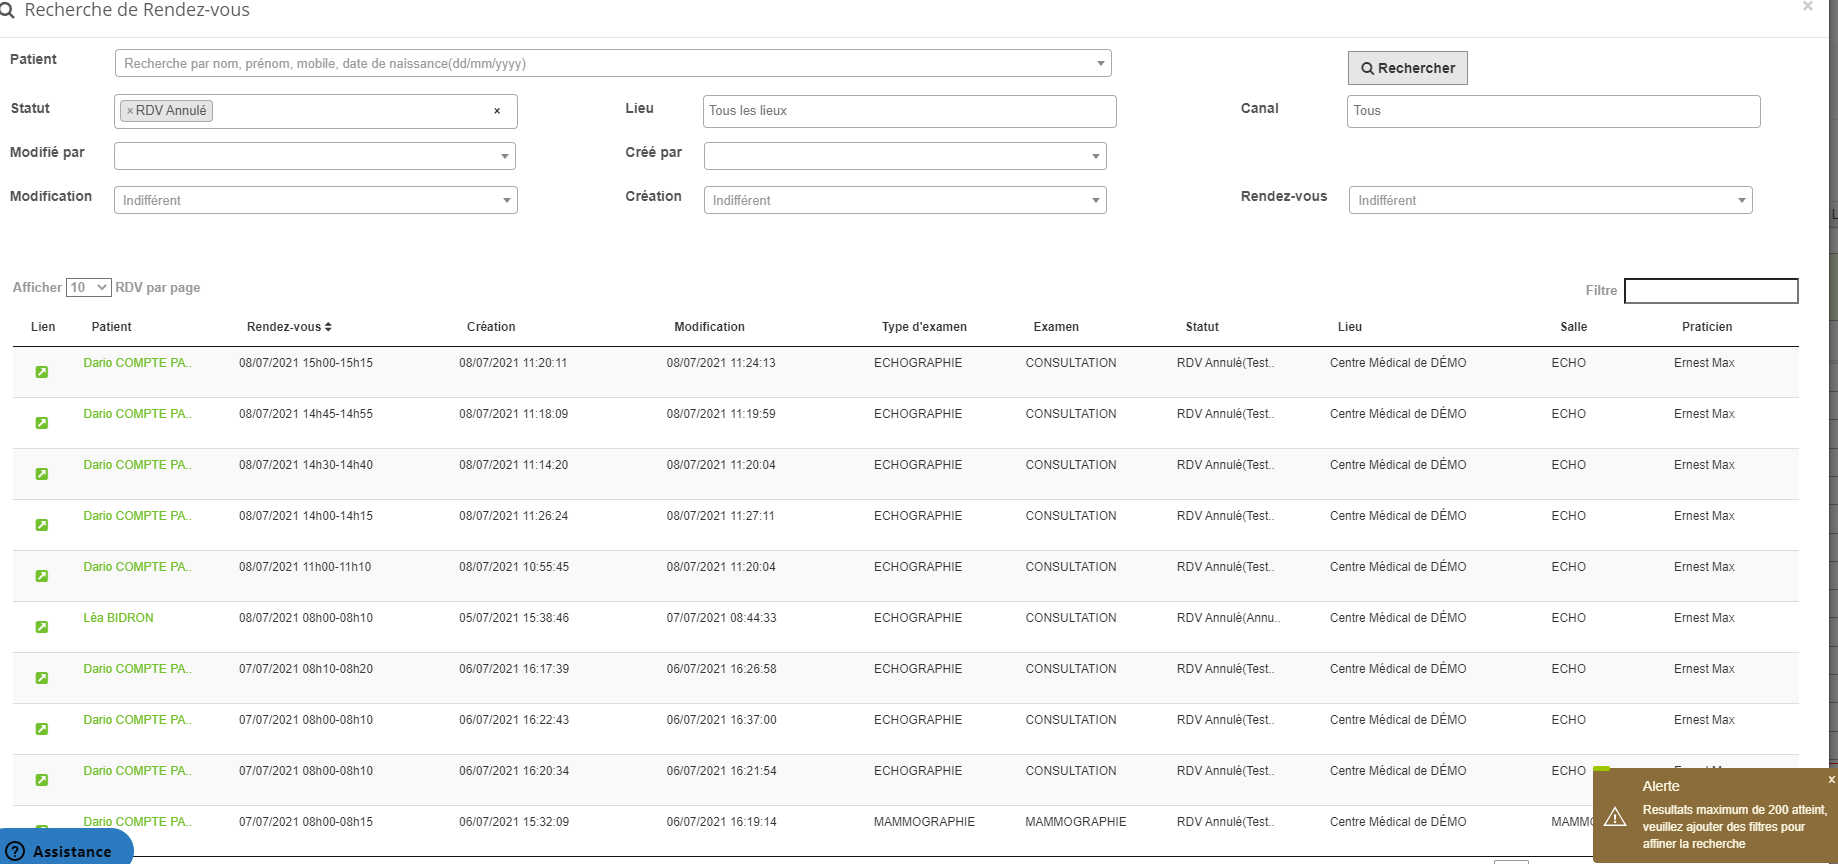Open link icon for 15h00-15h15 appointment
This screenshot has height=864, width=1838.
42,372
